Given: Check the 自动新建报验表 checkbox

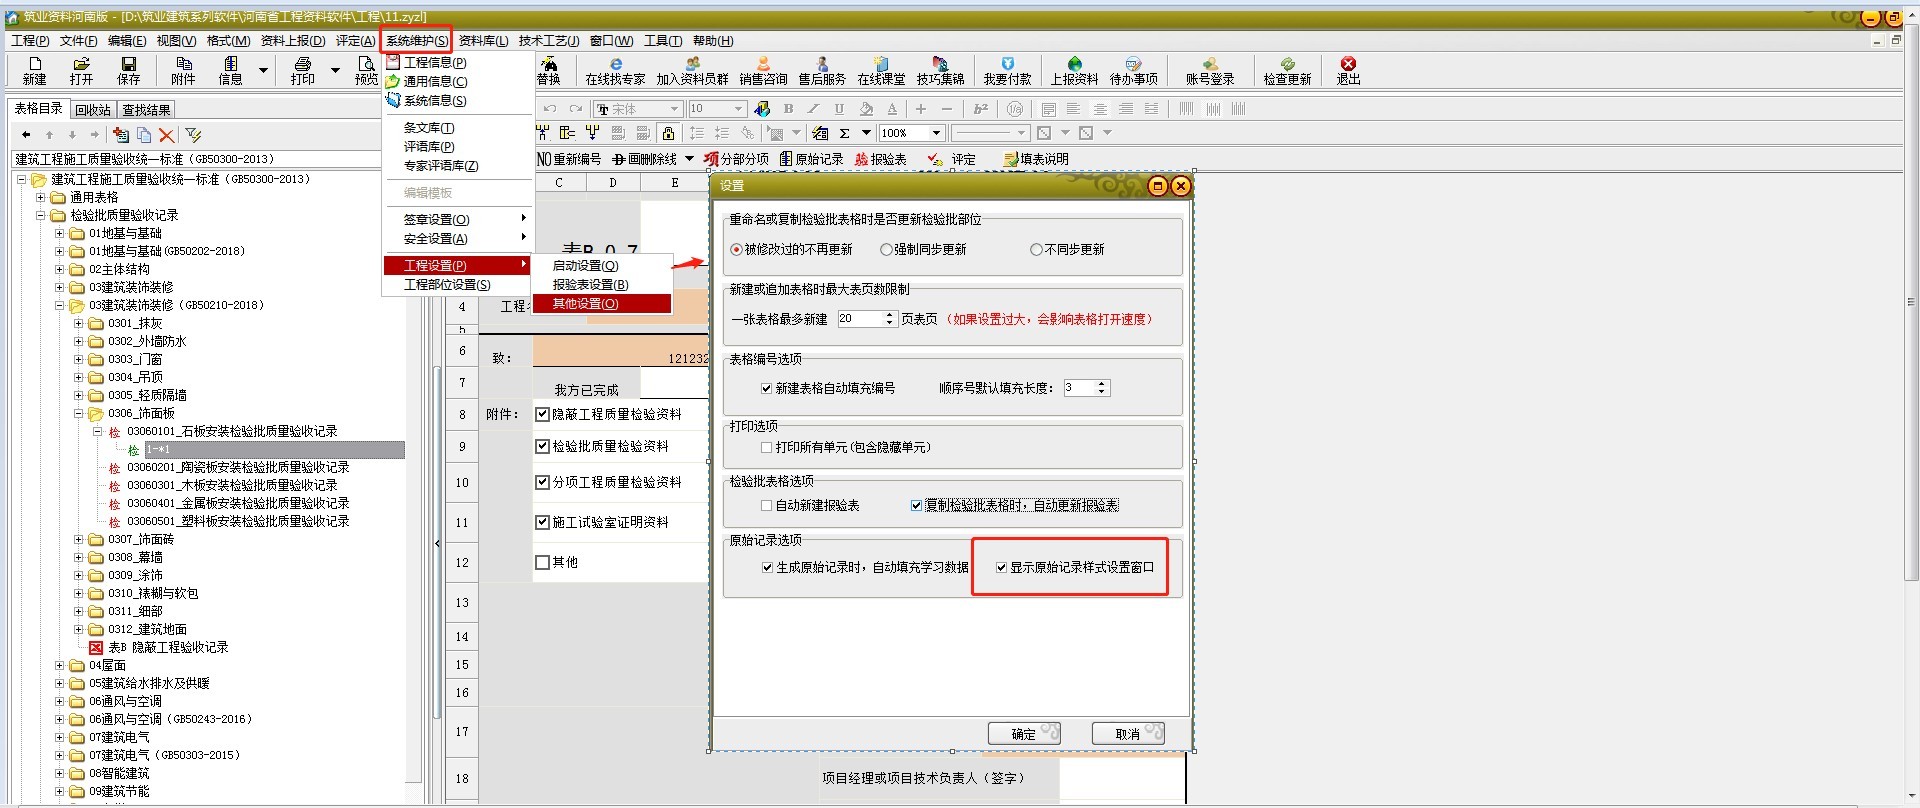Looking at the screenshot, I should tap(767, 506).
